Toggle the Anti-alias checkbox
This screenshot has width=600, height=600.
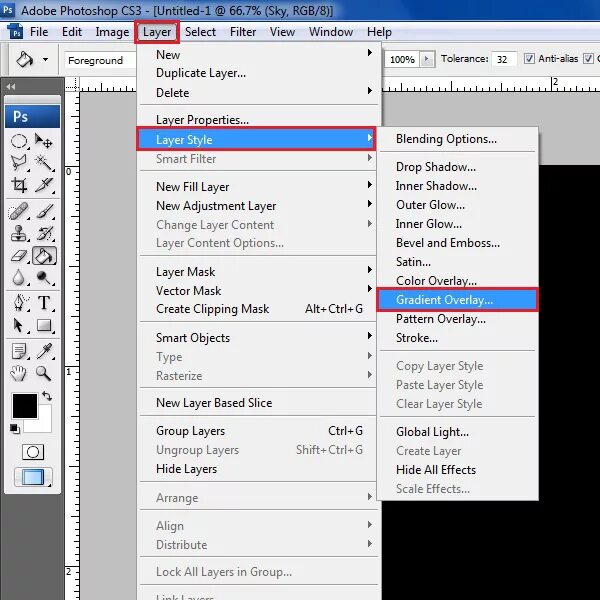coord(529,59)
